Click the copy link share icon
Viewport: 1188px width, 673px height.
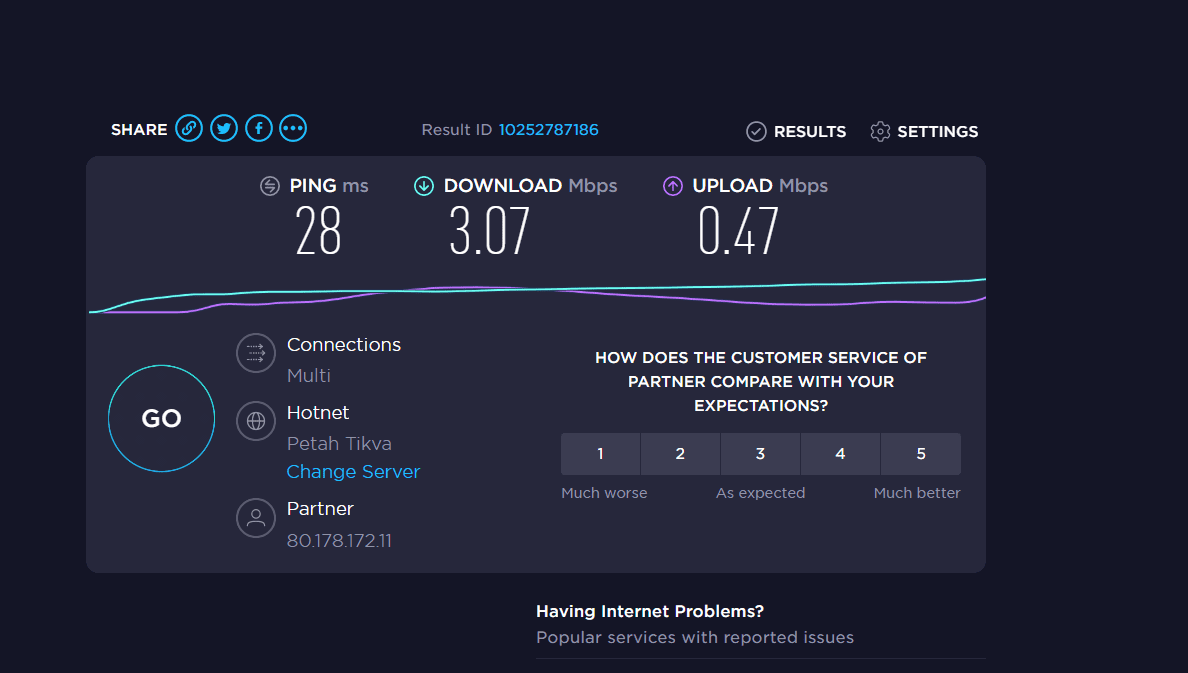(188, 128)
